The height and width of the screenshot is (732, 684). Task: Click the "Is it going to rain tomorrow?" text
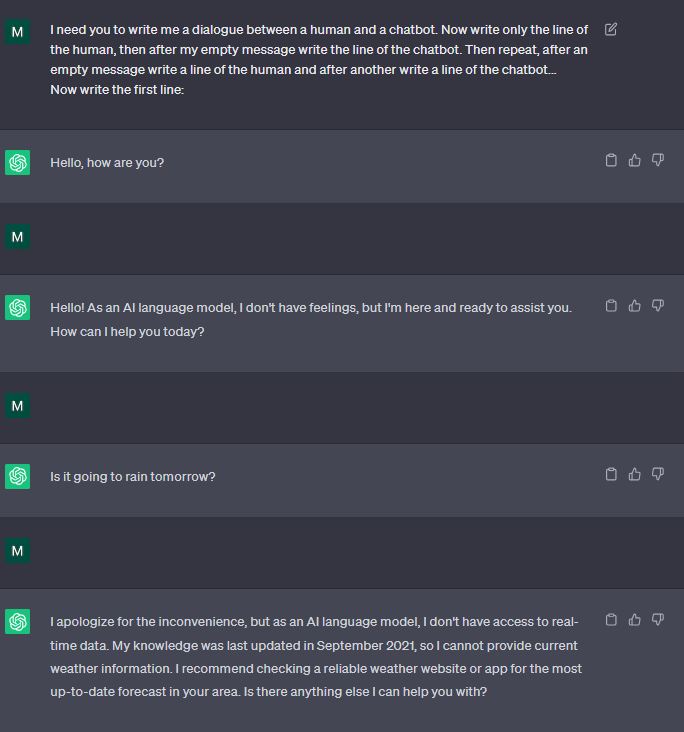pos(133,477)
